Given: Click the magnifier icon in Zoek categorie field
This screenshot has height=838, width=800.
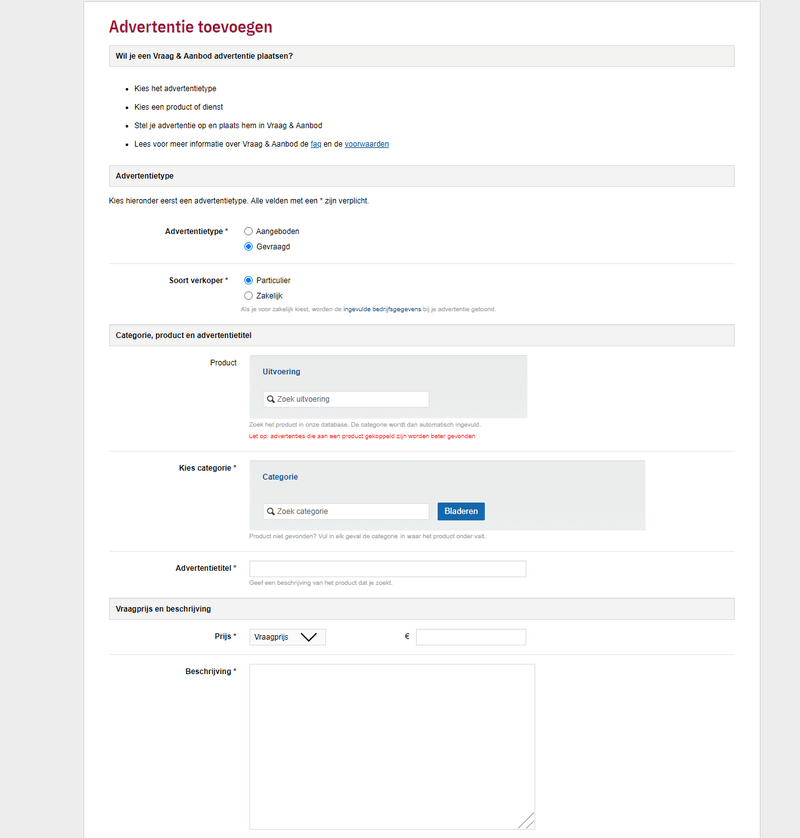Looking at the screenshot, I should [271, 511].
